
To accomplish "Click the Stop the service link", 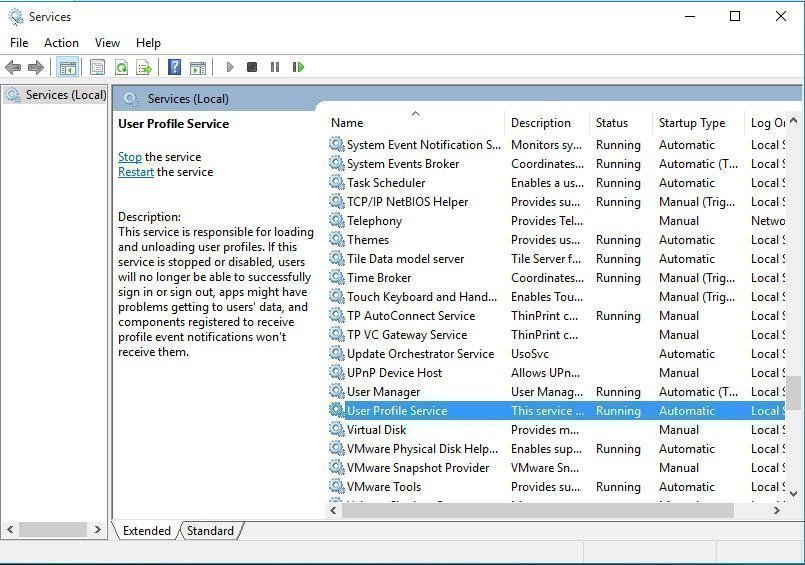I will 130,157.
